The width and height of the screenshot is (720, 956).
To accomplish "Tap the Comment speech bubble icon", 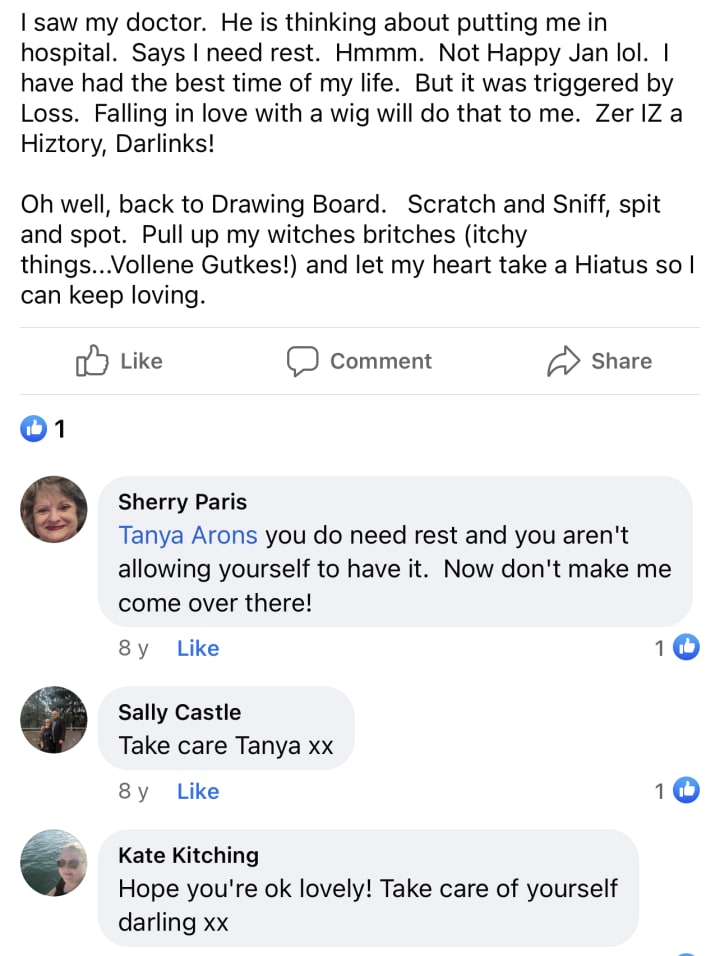I will pyautogui.click(x=302, y=361).
